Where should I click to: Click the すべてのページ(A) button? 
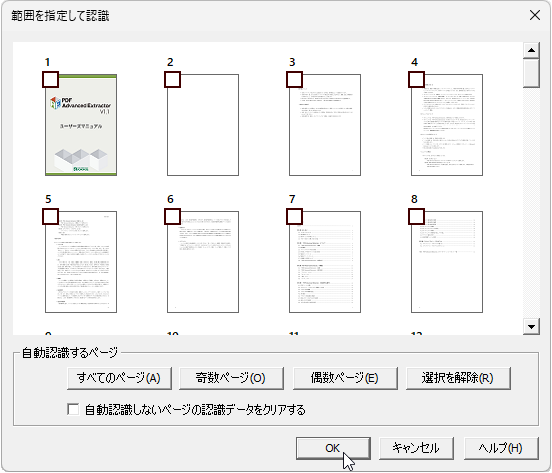119,378
